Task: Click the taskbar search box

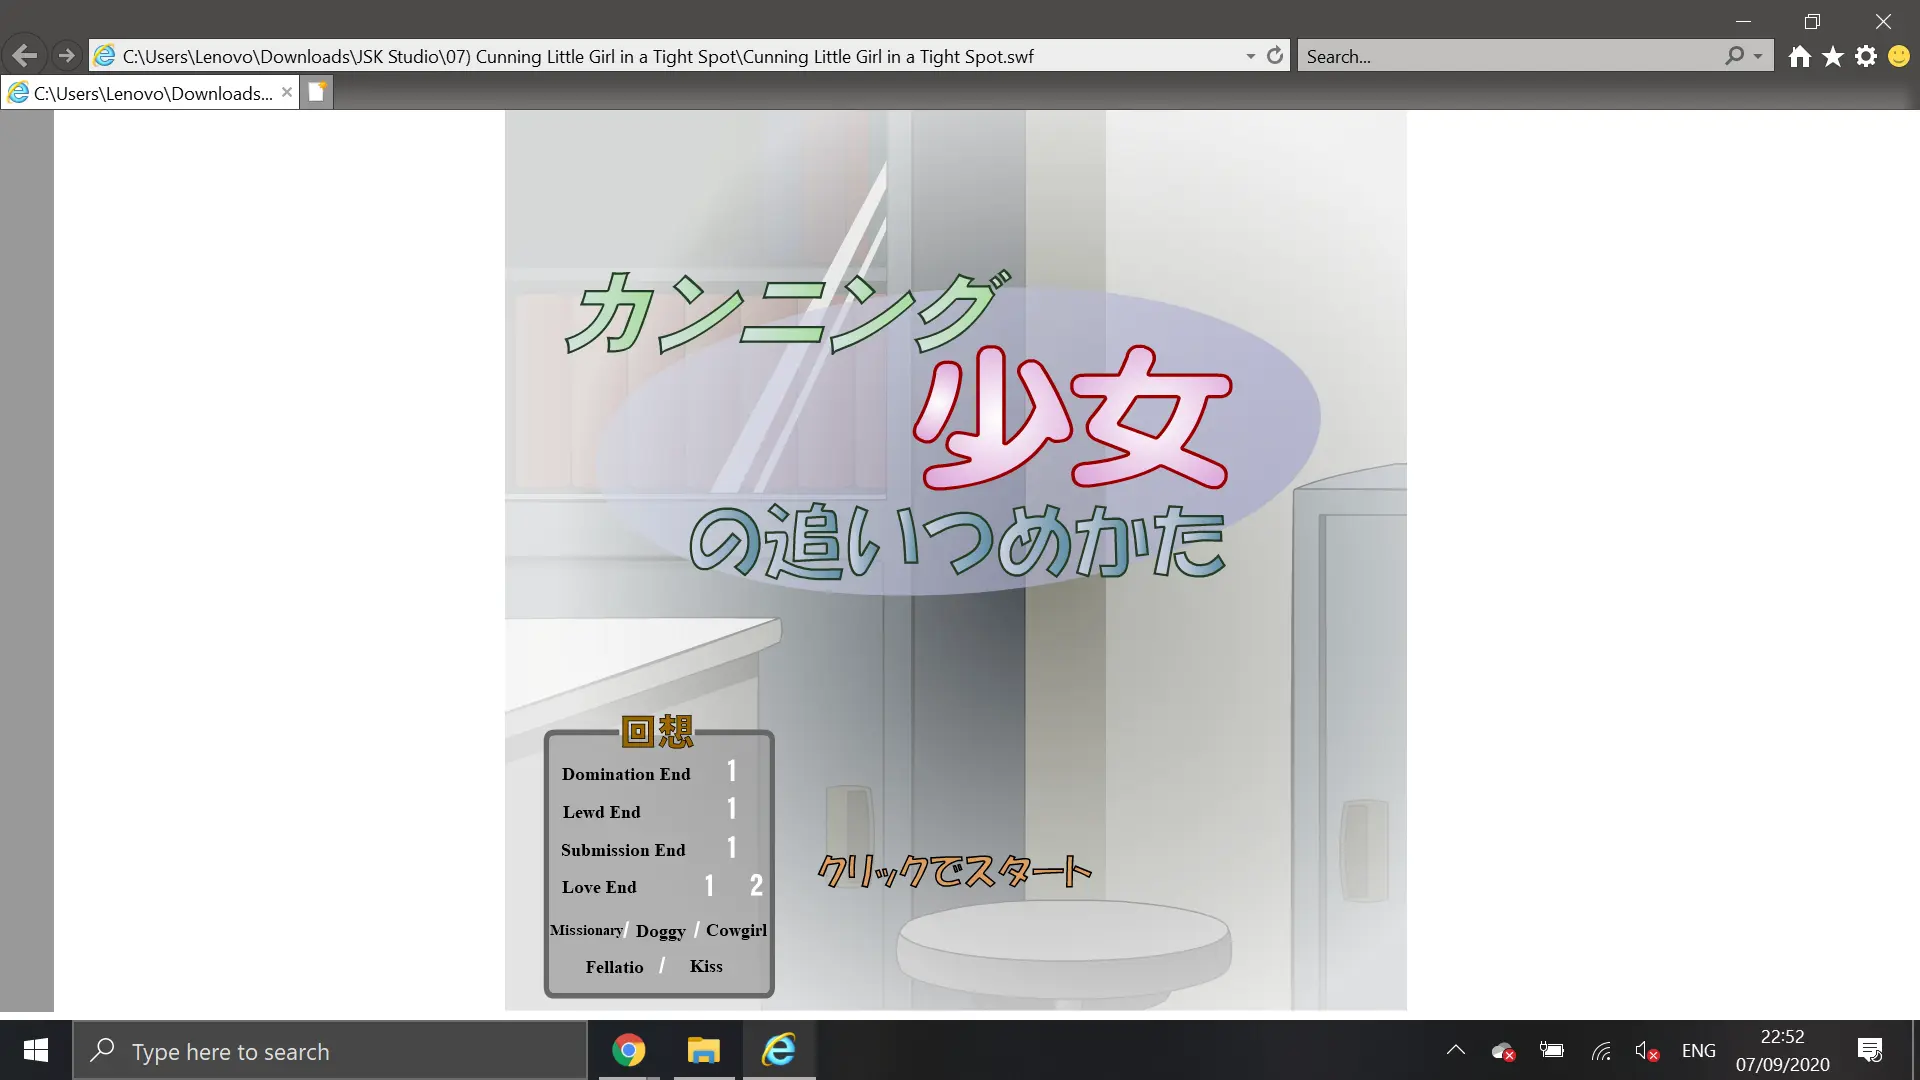Action: 330,1051
